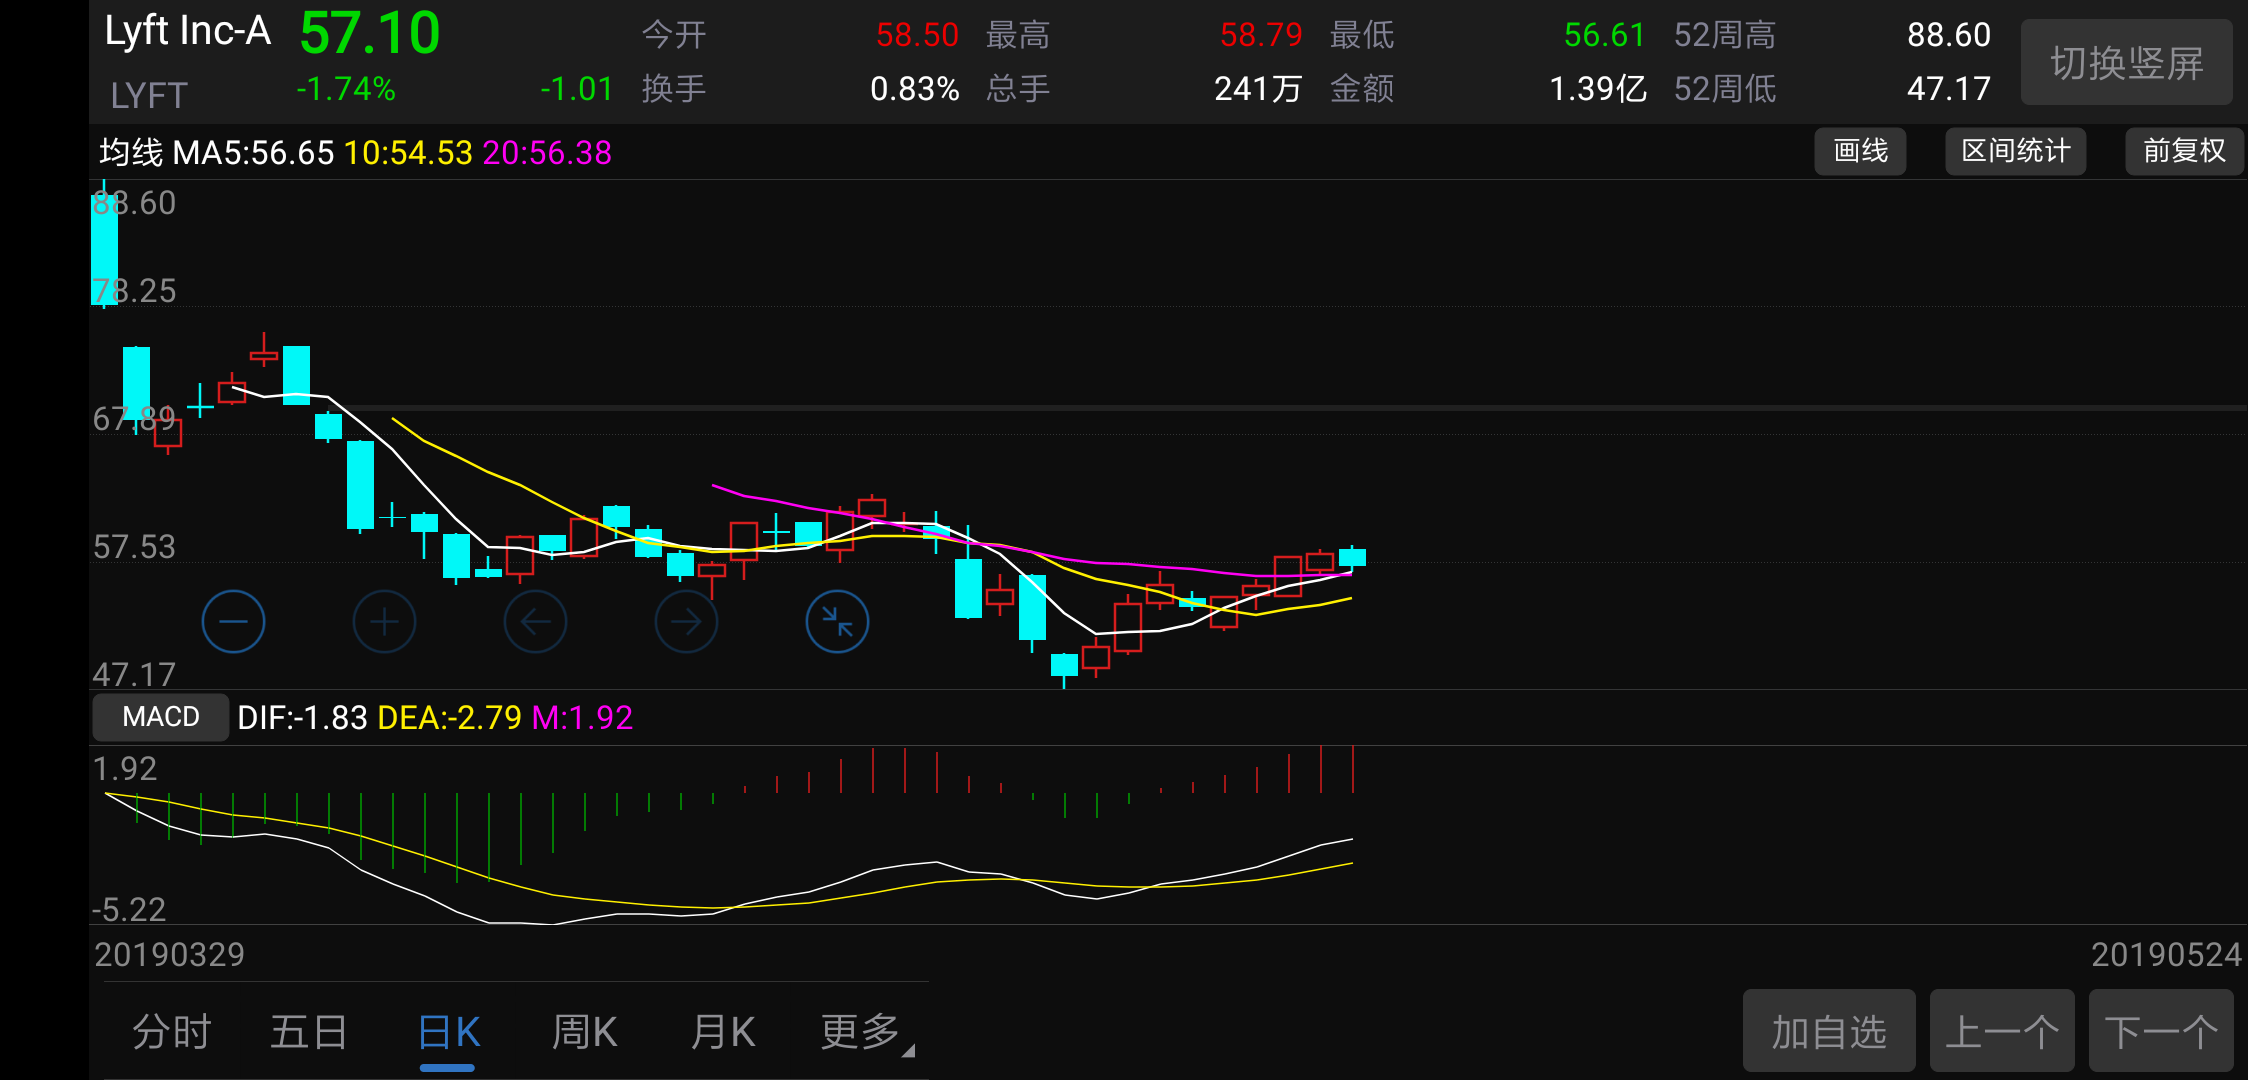This screenshot has height=1080, width=2248.
Task: Click the total volume 241万
Action: click(x=1259, y=89)
